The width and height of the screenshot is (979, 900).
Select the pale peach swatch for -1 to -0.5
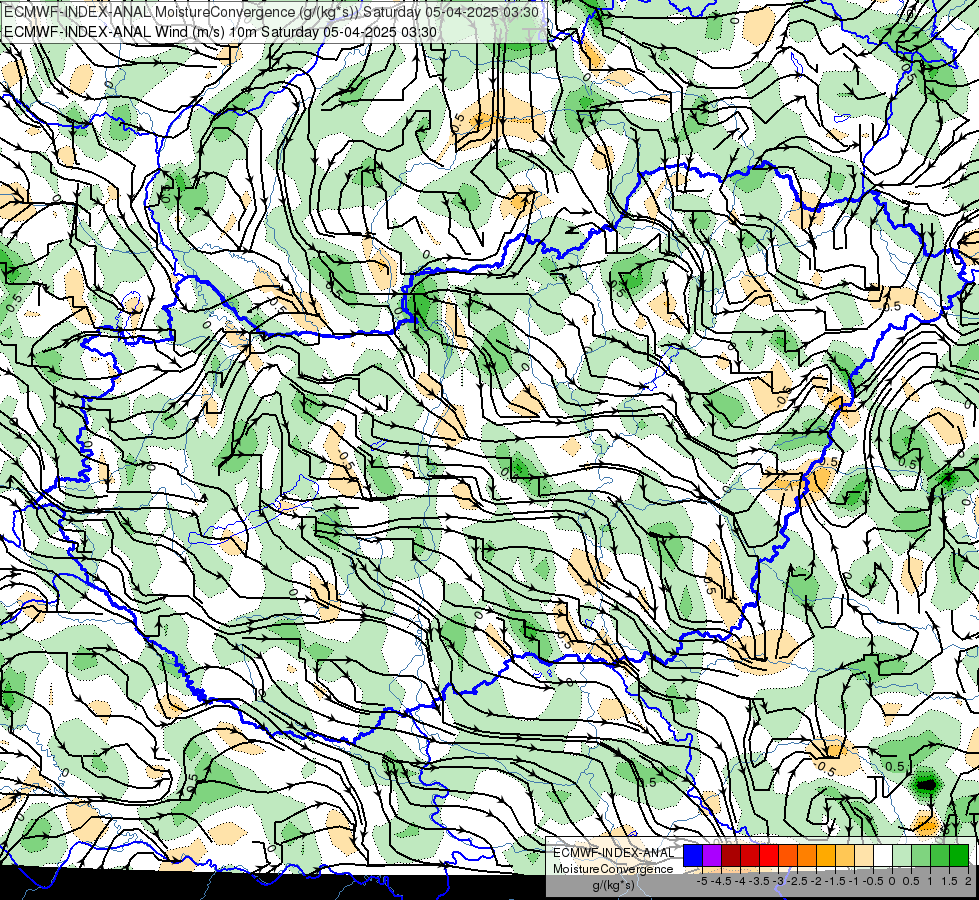tap(864, 856)
